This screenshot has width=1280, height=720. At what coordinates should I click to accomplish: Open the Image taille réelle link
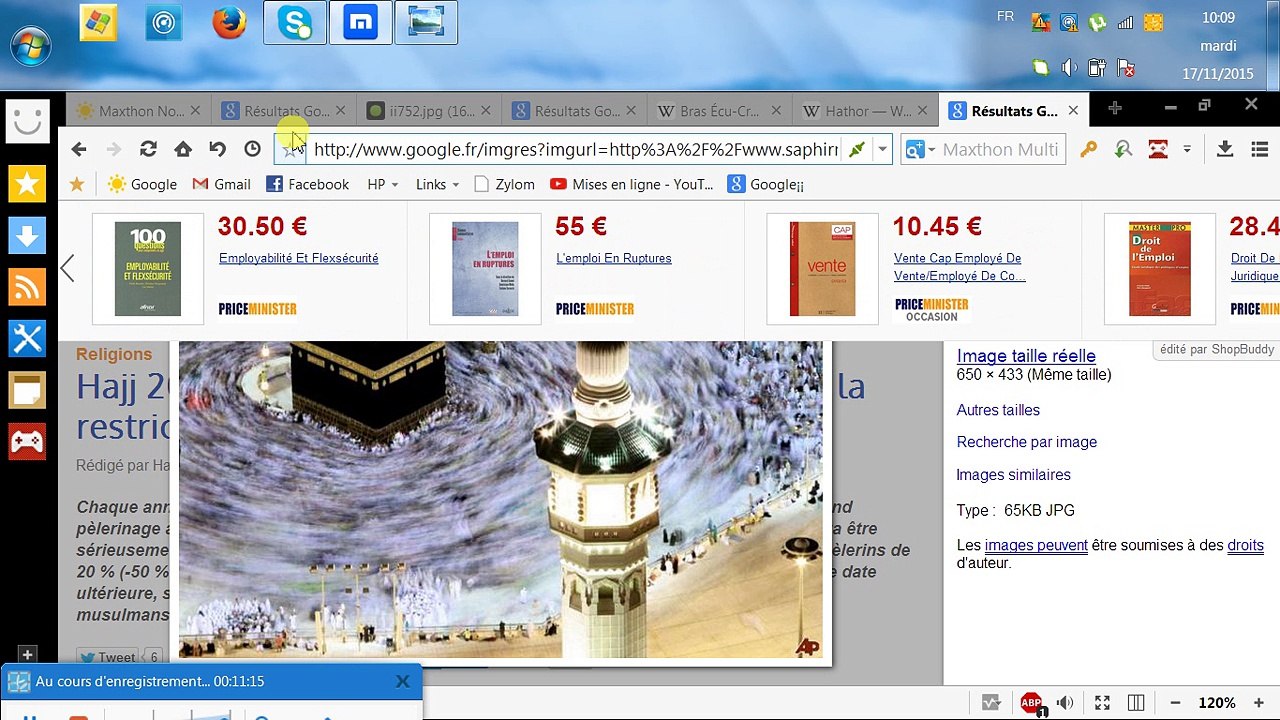pyautogui.click(x=1026, y=356)
